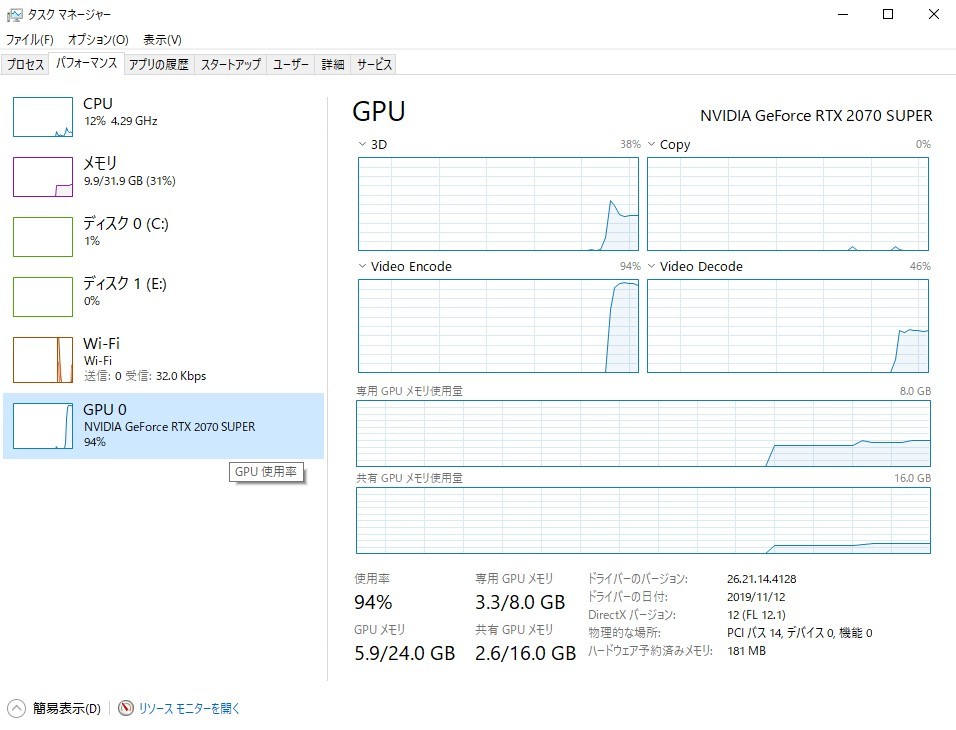Switch to the スタートアップ tab
The width and height of the screenshot is (956, 730).
[x=230, y=64]
